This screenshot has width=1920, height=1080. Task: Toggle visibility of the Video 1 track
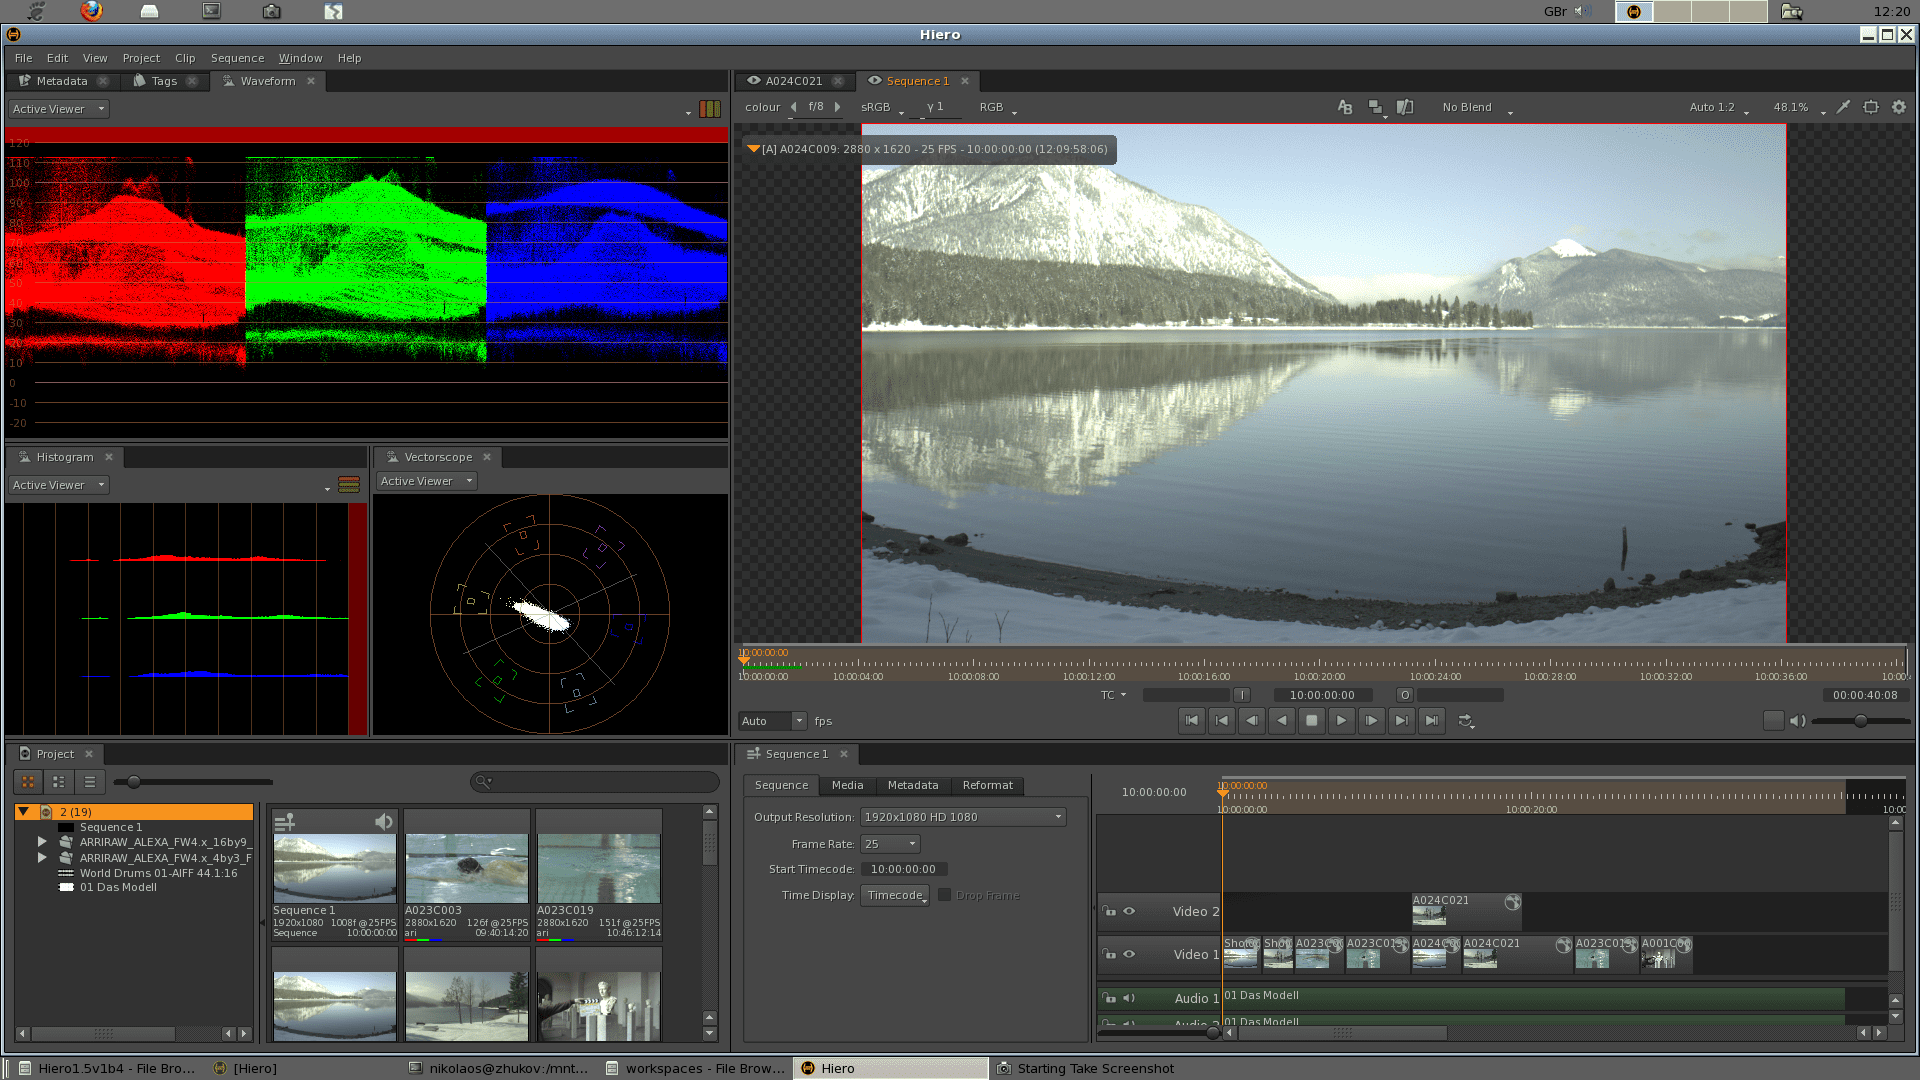coord(1129,954)
